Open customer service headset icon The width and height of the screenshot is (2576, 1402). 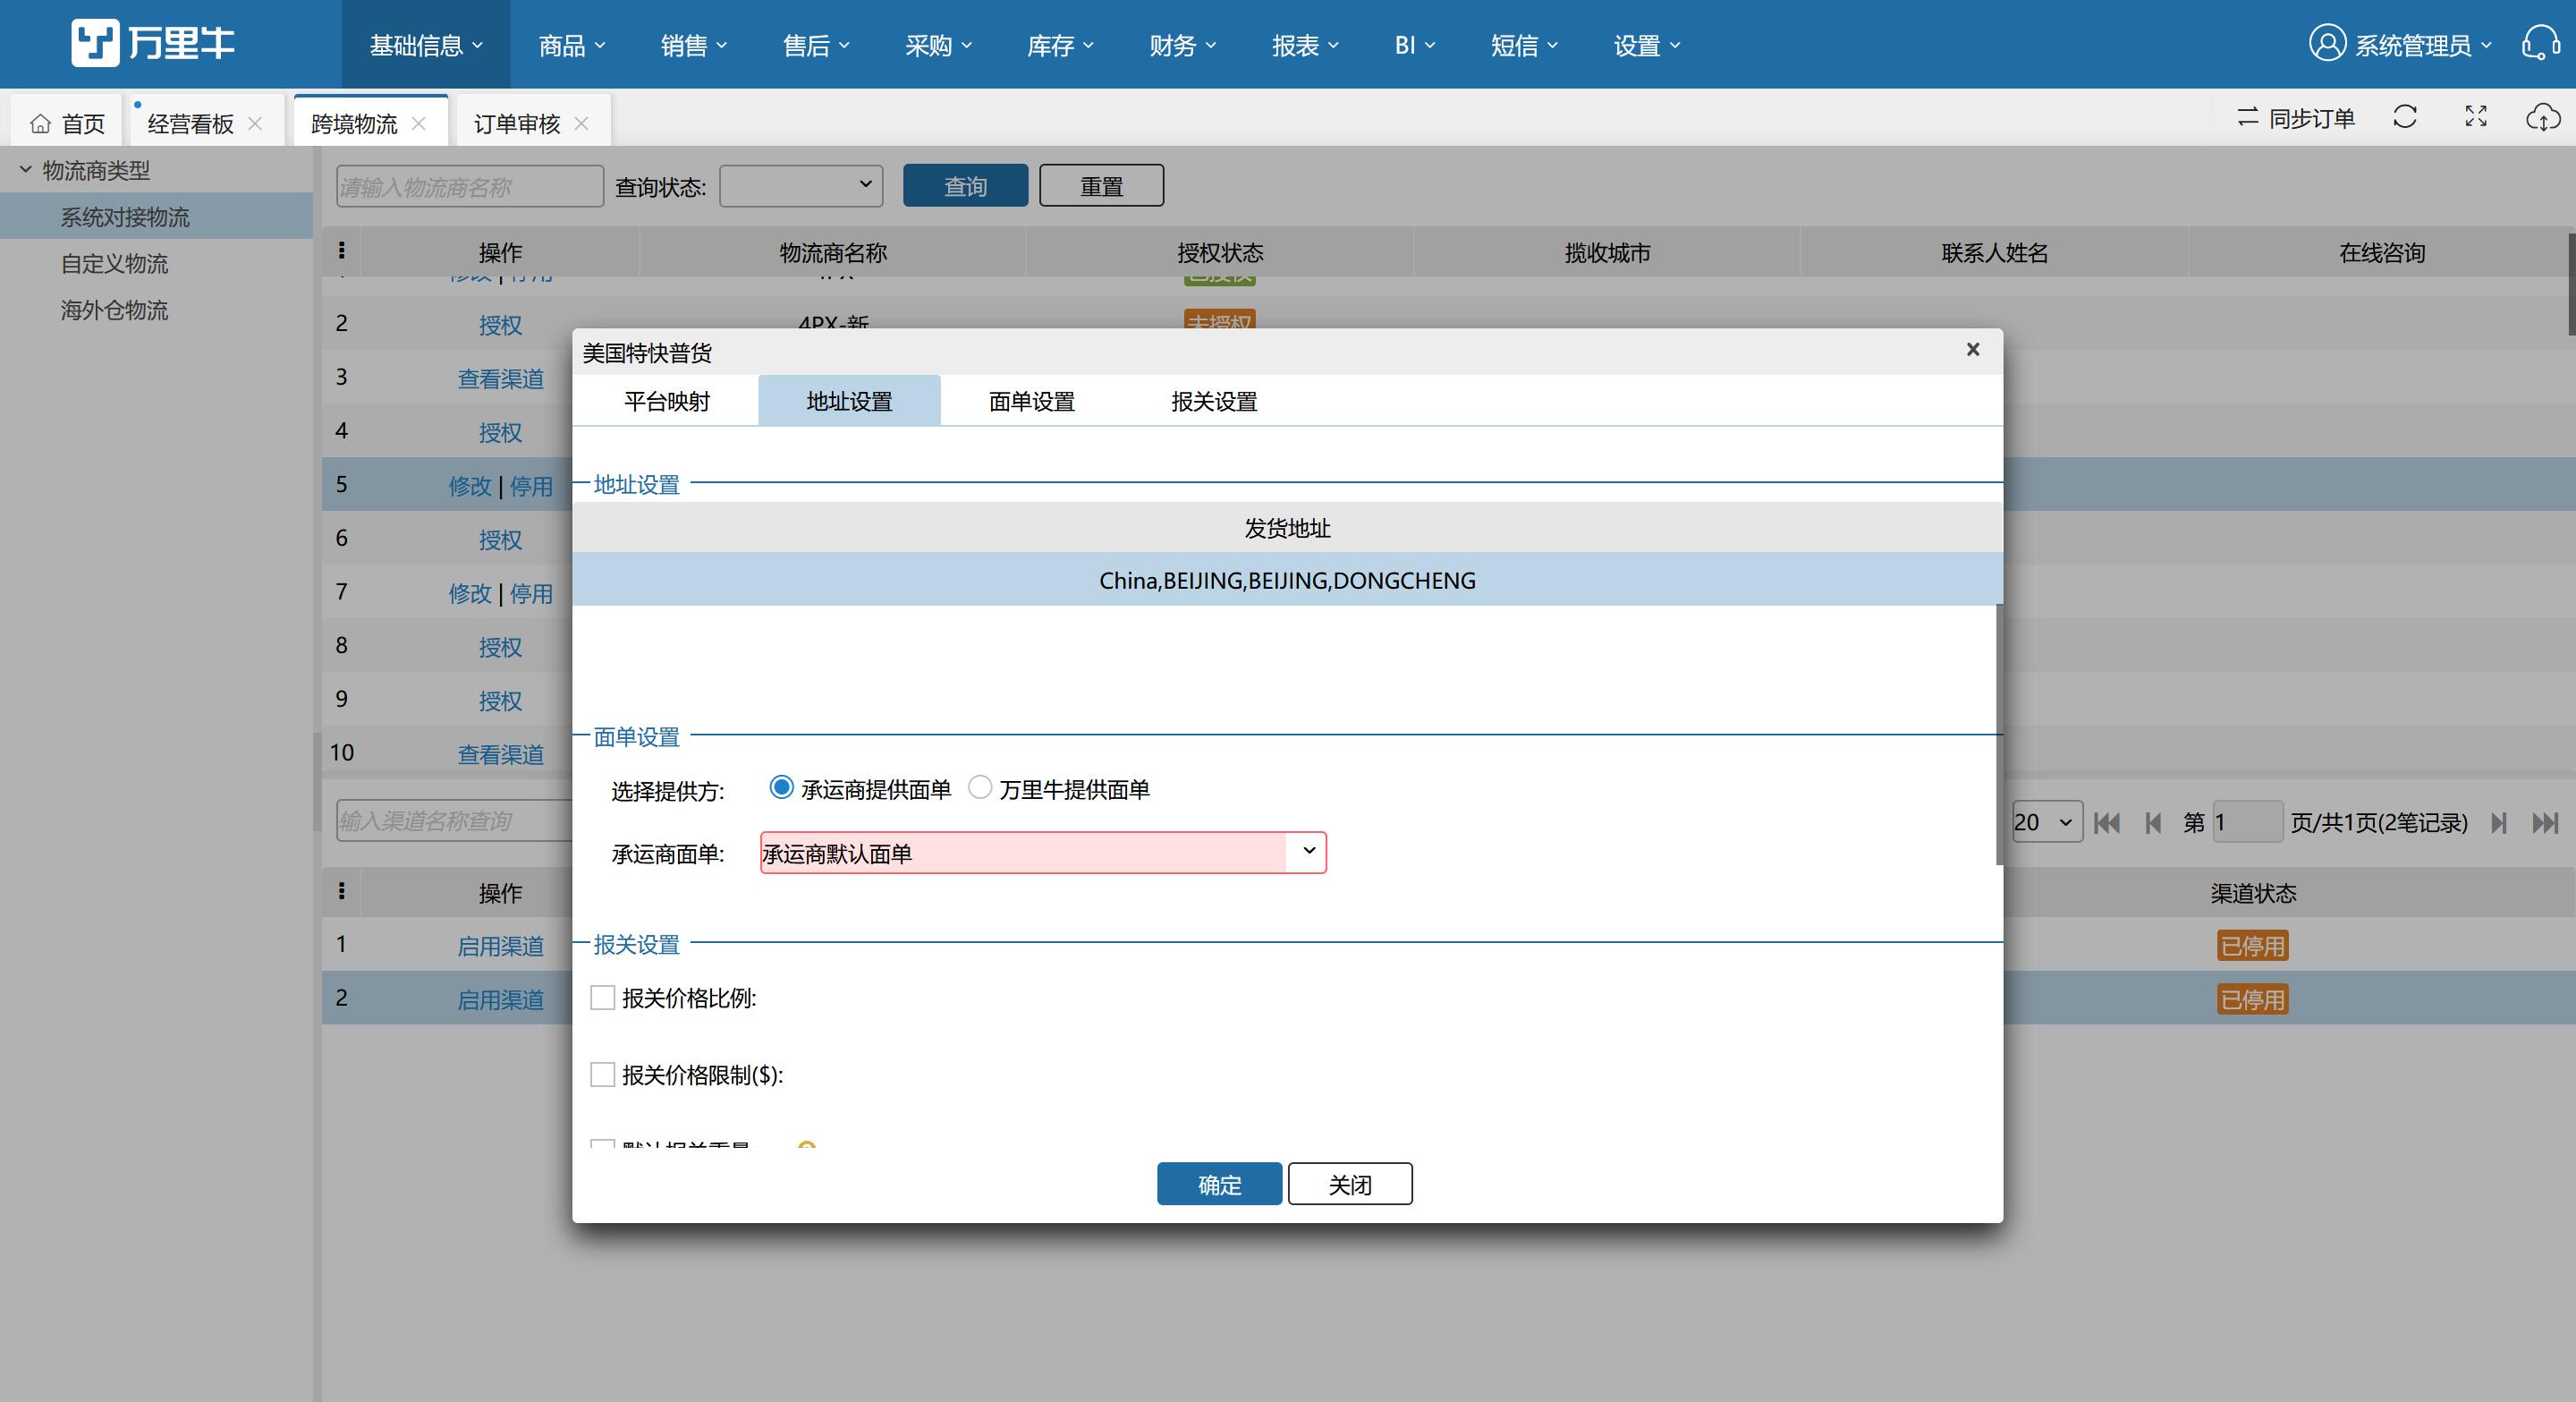pos(2541,44)
